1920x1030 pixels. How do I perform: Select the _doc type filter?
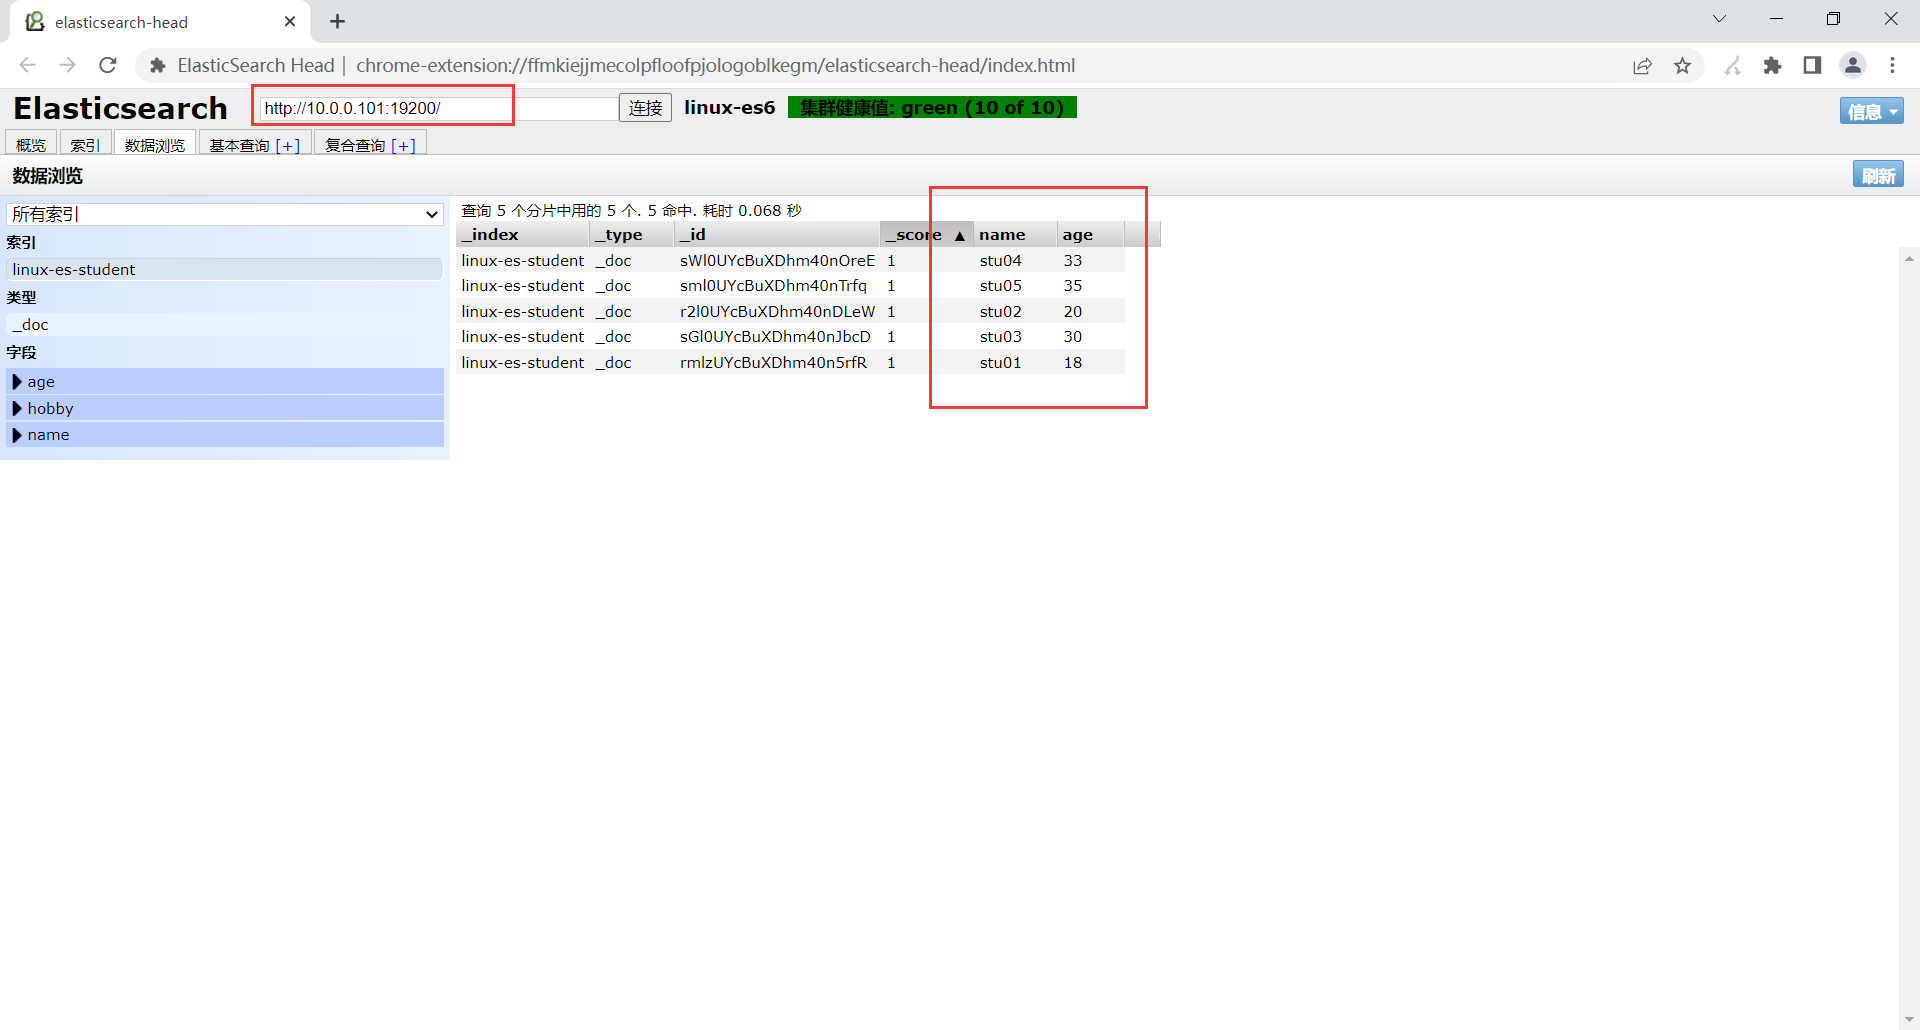tap(225, 324)
